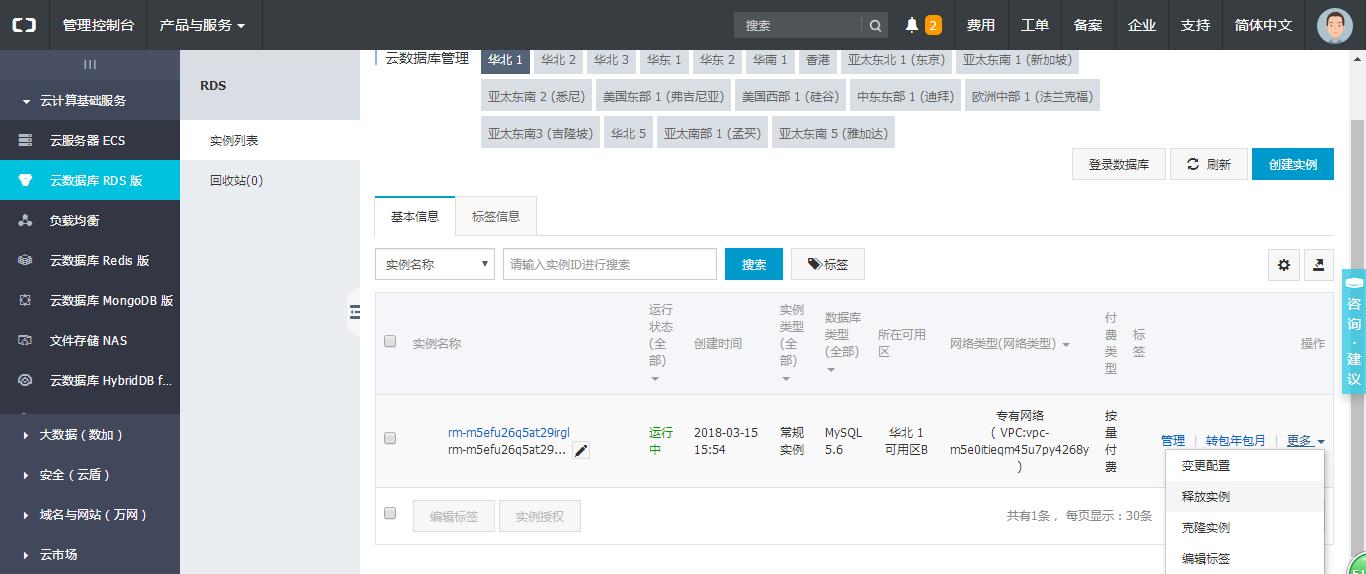Open the 实例名称 search type dropdown

(x=435, y=265)
